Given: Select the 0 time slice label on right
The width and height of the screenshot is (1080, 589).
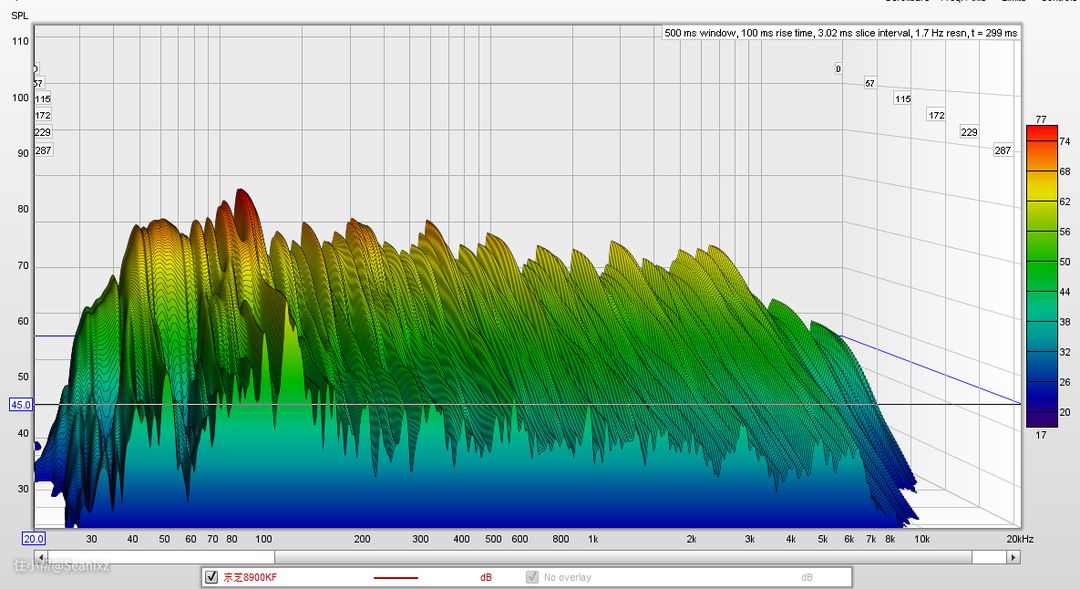Looking at the screenshot, I should tap(838, 69).
